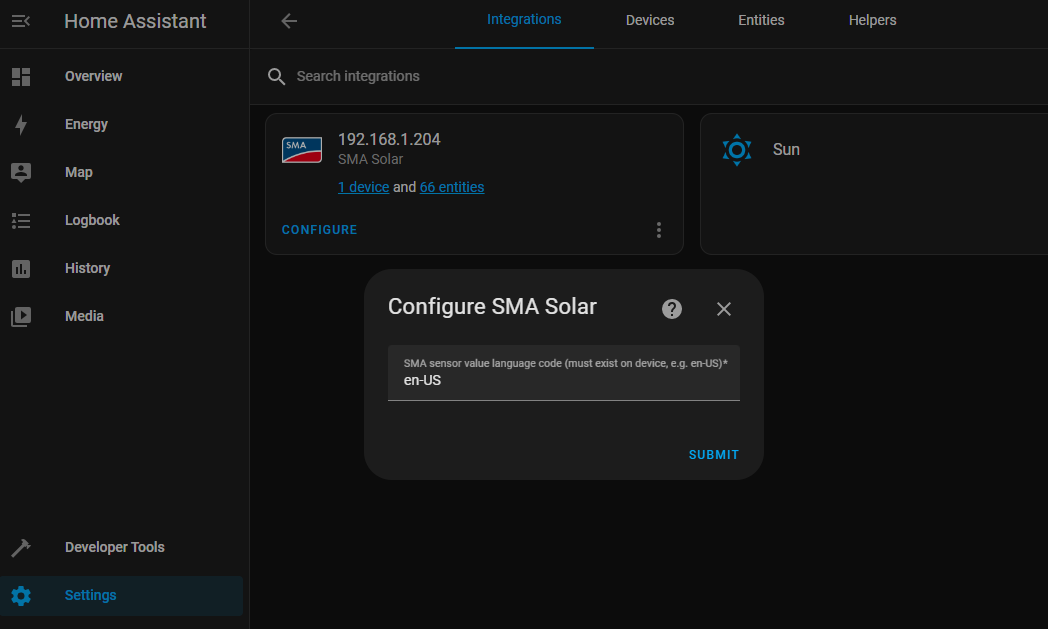Viewport: 1048px width, 629px height.
Task: Collapse the sidebar with the hamburger menu icon
Action: click(21, 21)
